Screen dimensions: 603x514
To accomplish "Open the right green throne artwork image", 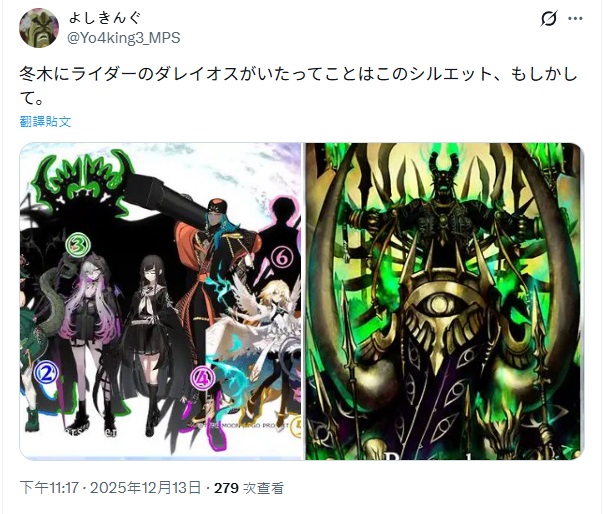I will [445, 301].
